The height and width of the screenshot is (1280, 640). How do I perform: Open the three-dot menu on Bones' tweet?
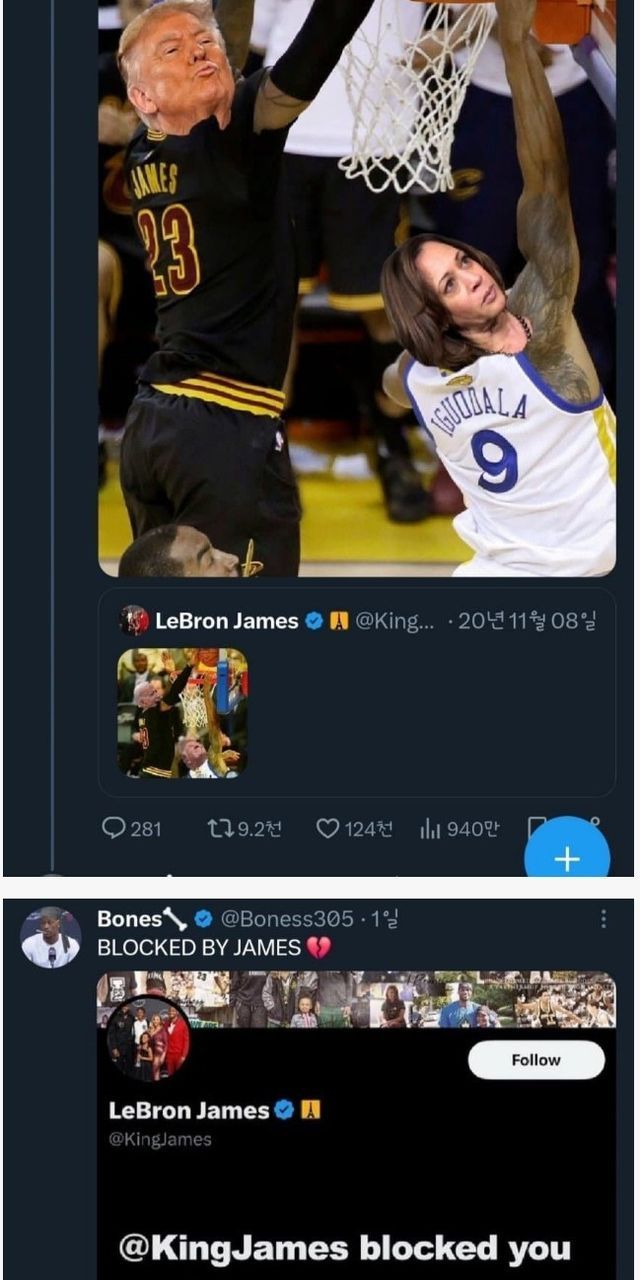[x=603, y=919]
